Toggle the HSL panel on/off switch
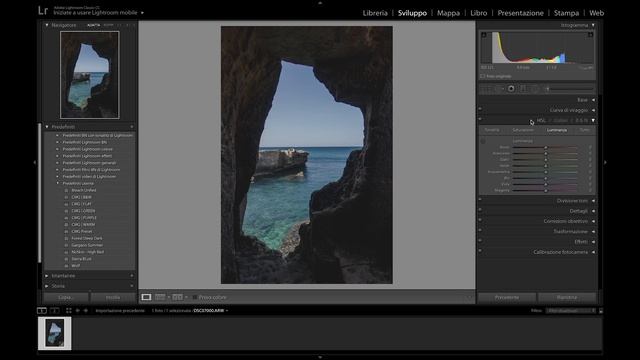Image resolution: width=640 pixels, height=360 pixels. [480, 119]
